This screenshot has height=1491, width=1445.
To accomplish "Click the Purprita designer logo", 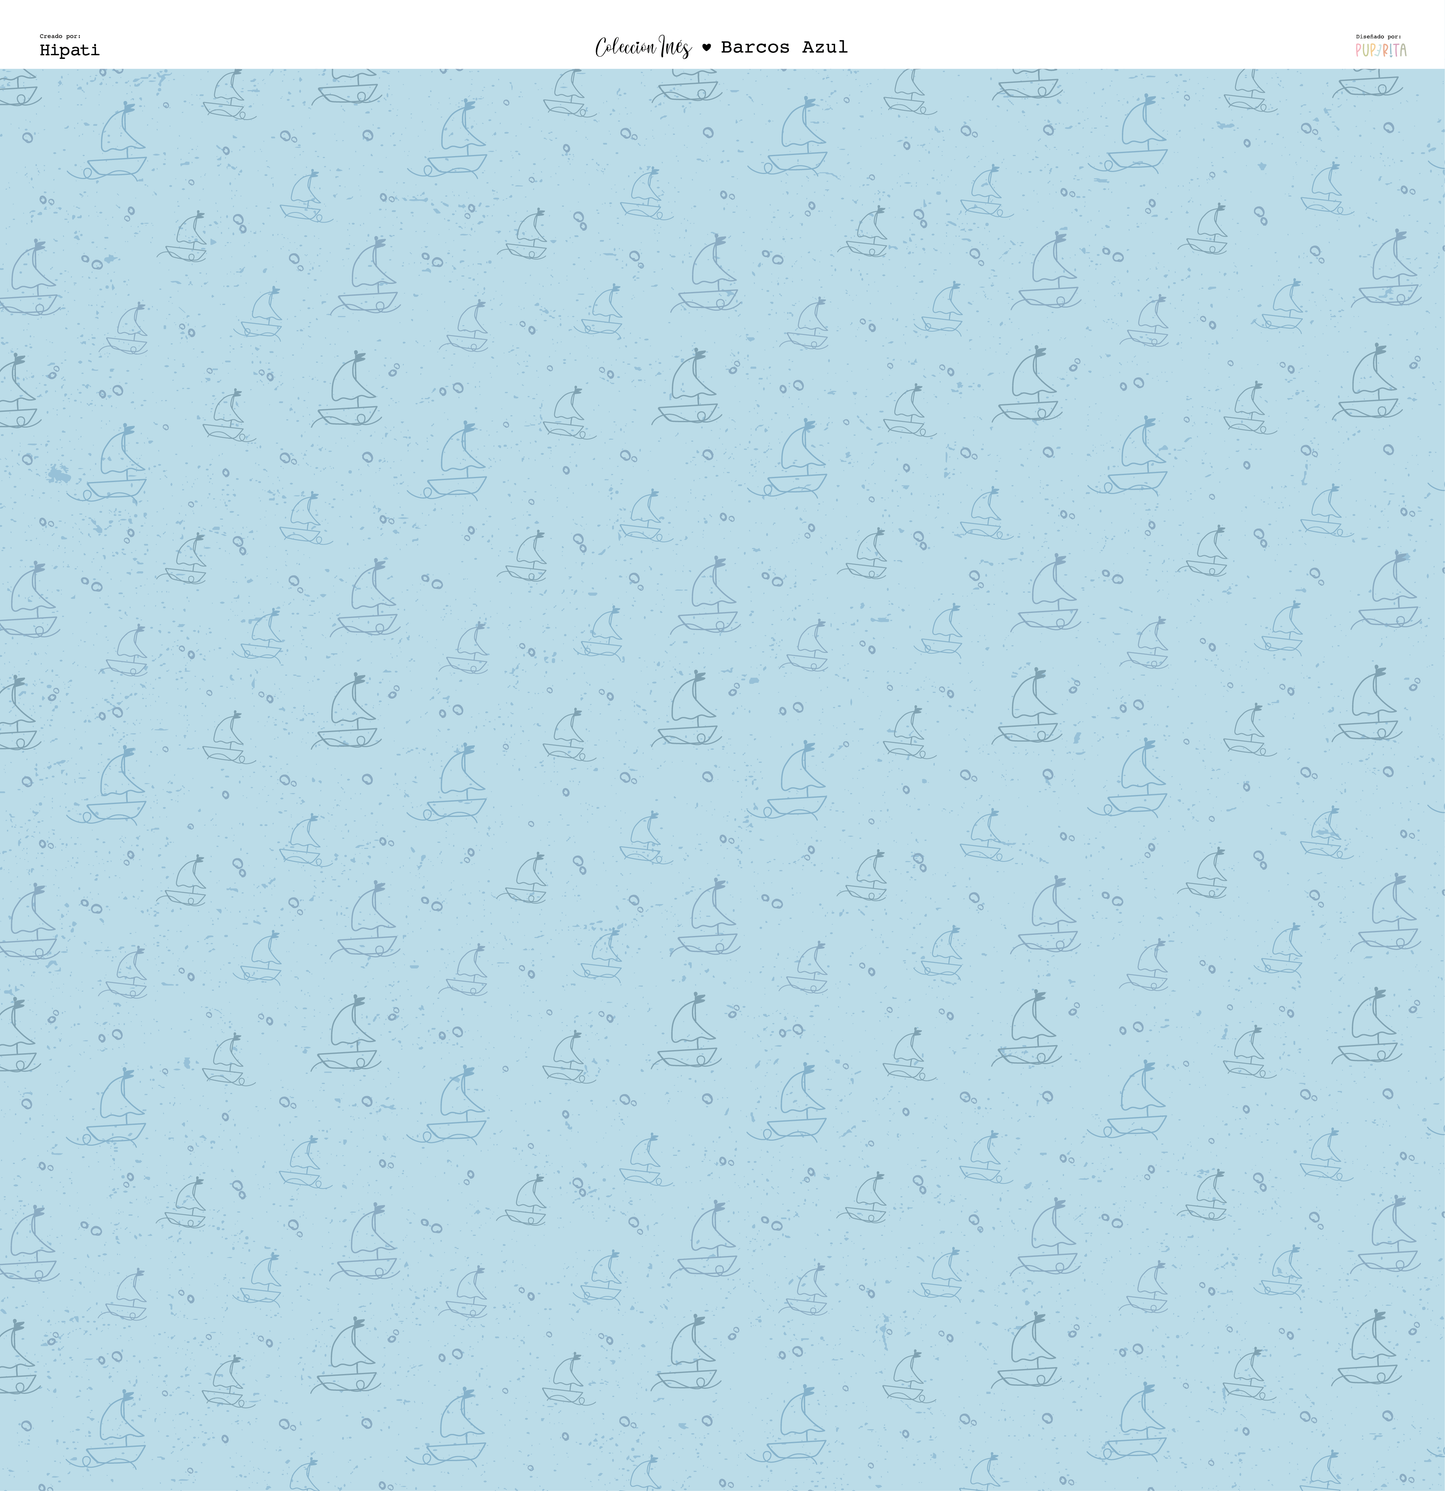I will click(x=1381, y=49).
